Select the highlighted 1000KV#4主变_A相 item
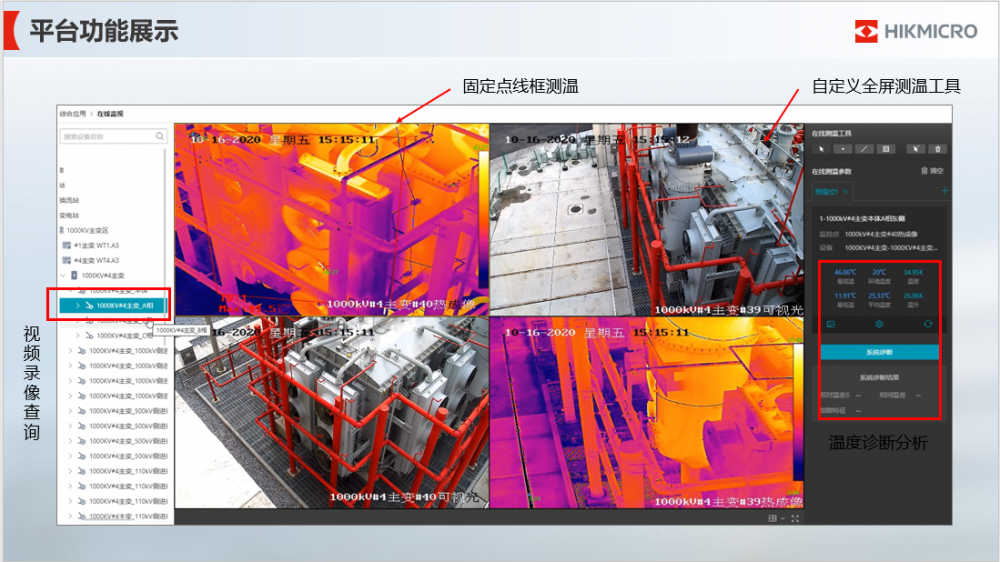The width and height of the screenshot is (1000, 562). click(x=114, y=306)
